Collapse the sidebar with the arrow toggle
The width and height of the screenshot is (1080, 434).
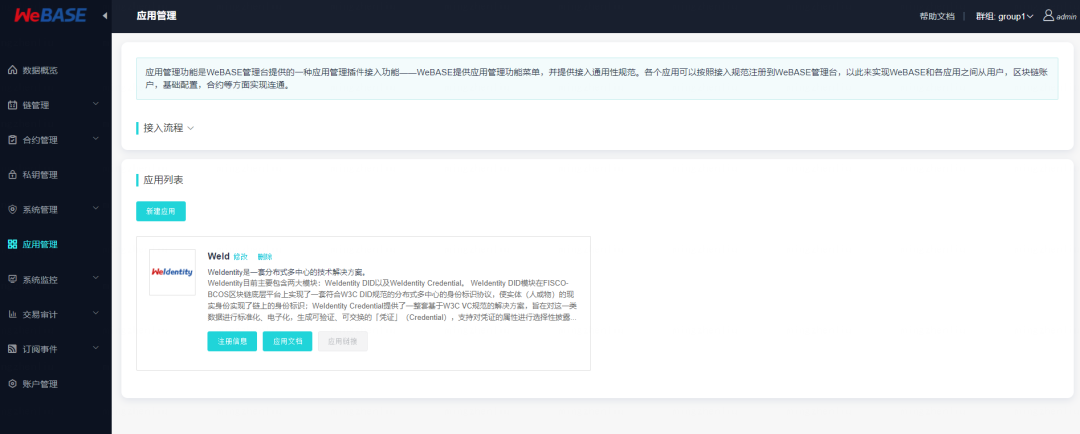point(105,15)
